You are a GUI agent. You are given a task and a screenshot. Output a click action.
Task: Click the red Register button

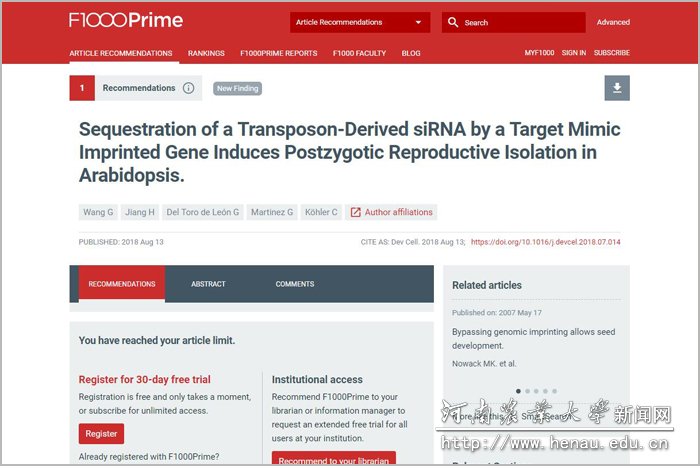click(x=101, y=434)
